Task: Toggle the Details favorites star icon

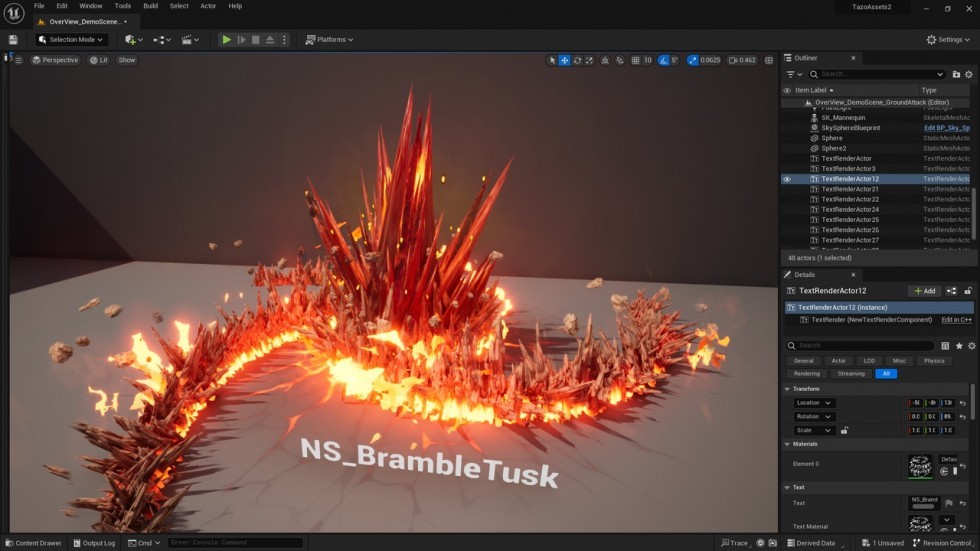Action: [959, 345]
